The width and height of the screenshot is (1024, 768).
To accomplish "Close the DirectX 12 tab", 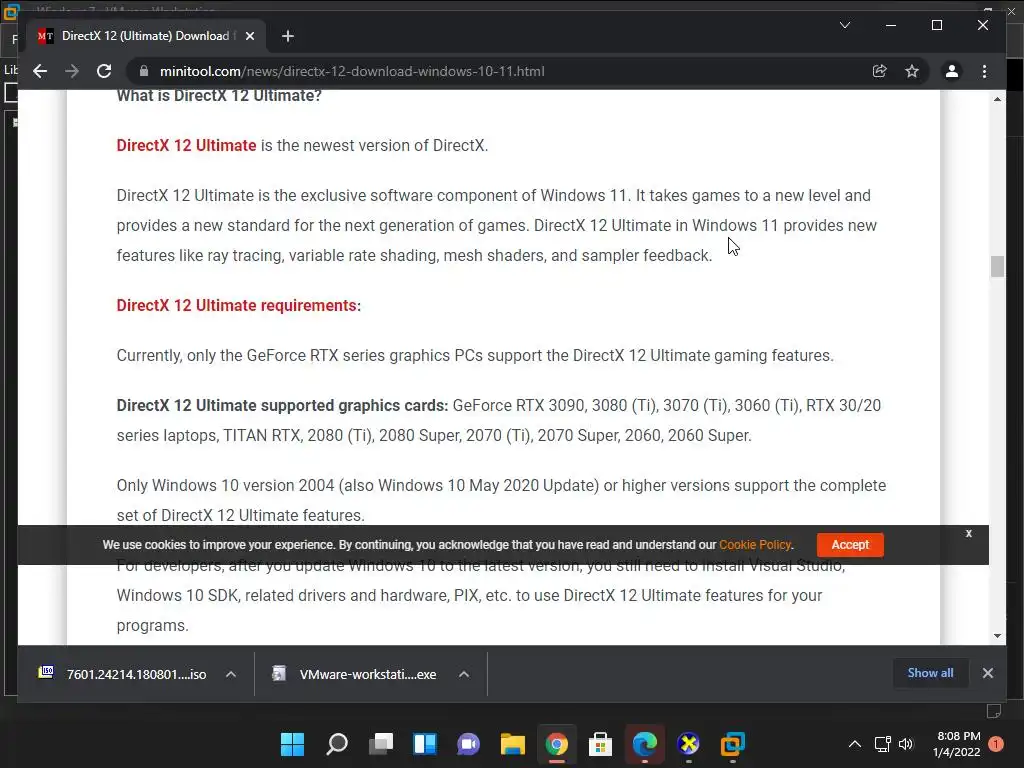I will pos(249,36).
